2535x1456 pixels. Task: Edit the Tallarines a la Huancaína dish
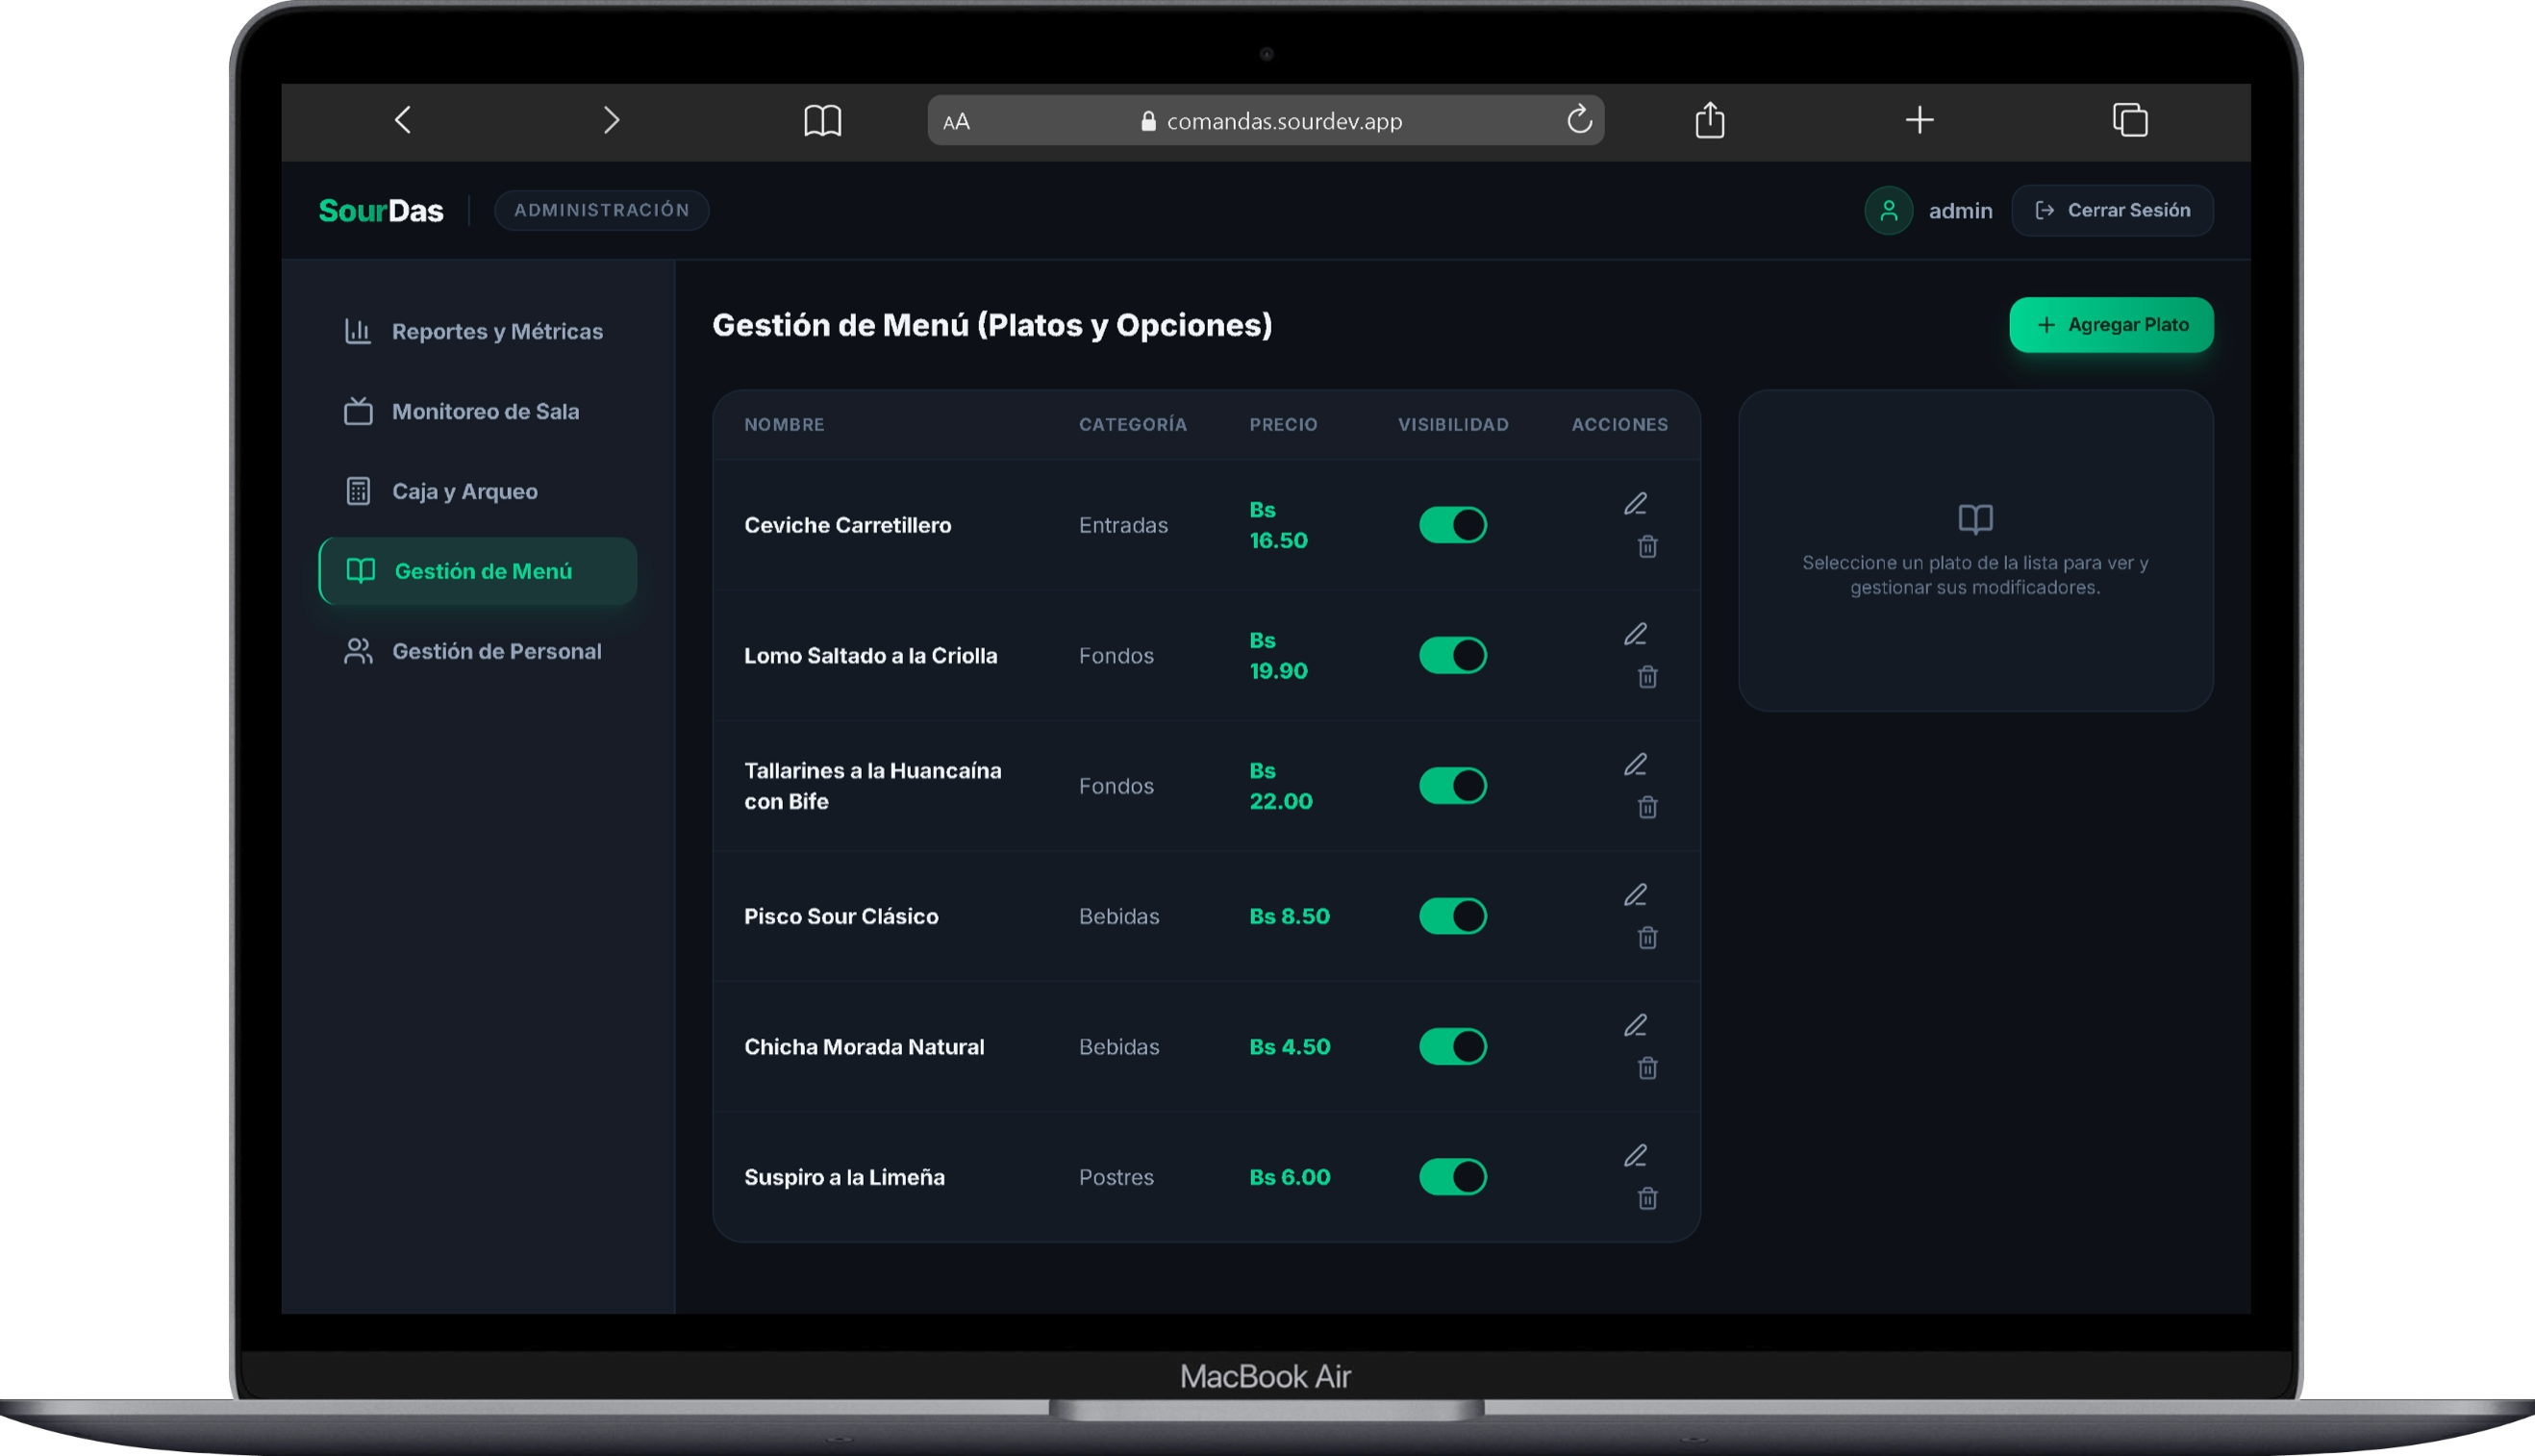tap(1635, 765)
